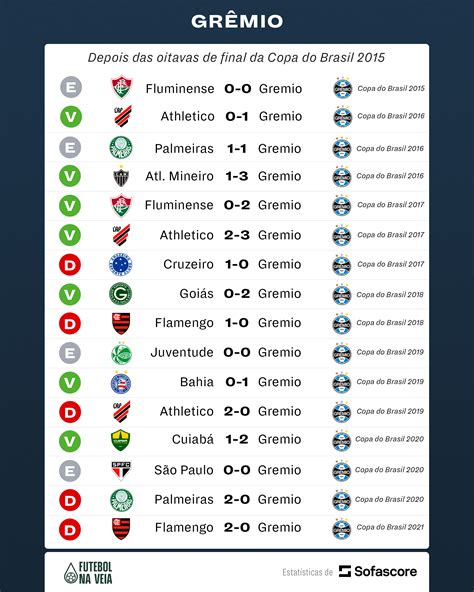Click the gray E badge beside Juventude
474x592 pixels.
coord(70,353)
